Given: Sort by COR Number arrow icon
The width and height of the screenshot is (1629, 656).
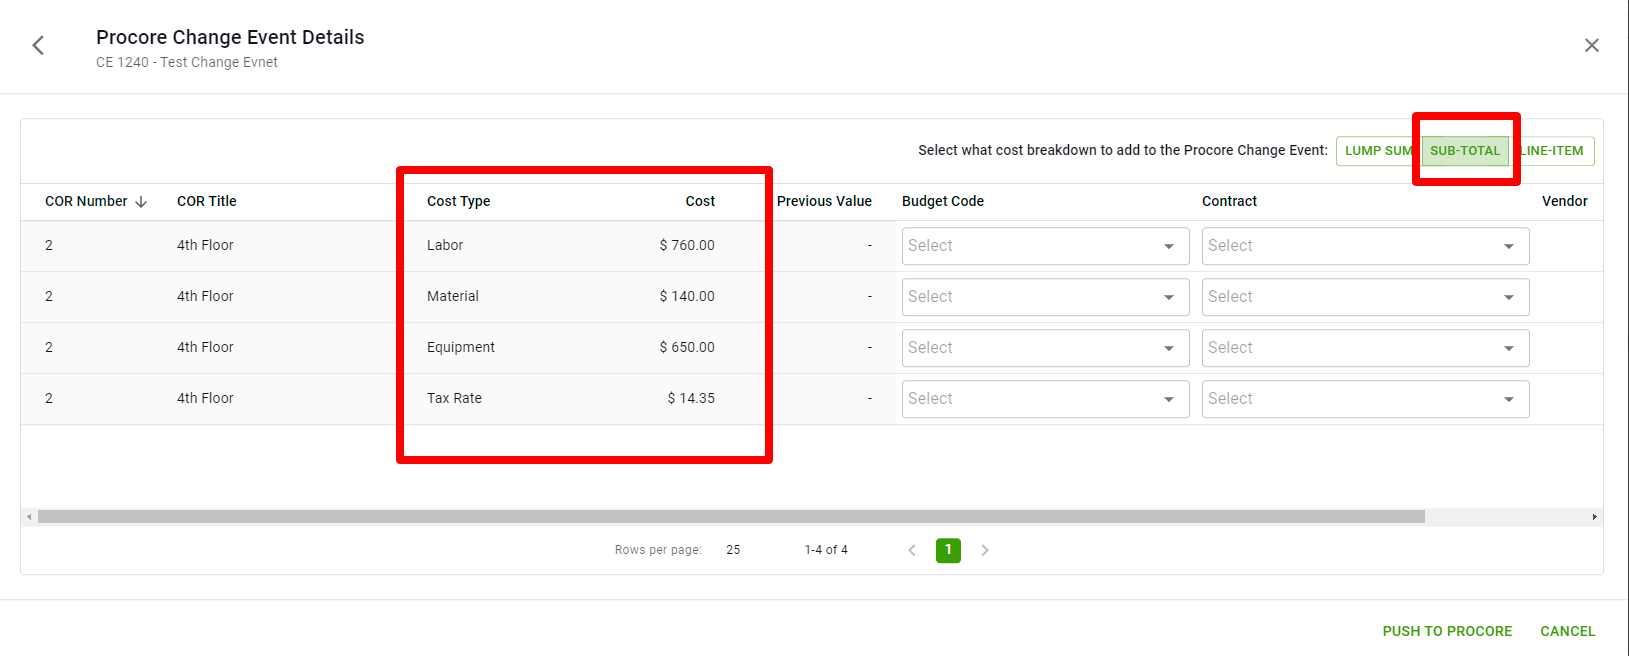Looking at the screenshot, I should click(x=141, y=202).
